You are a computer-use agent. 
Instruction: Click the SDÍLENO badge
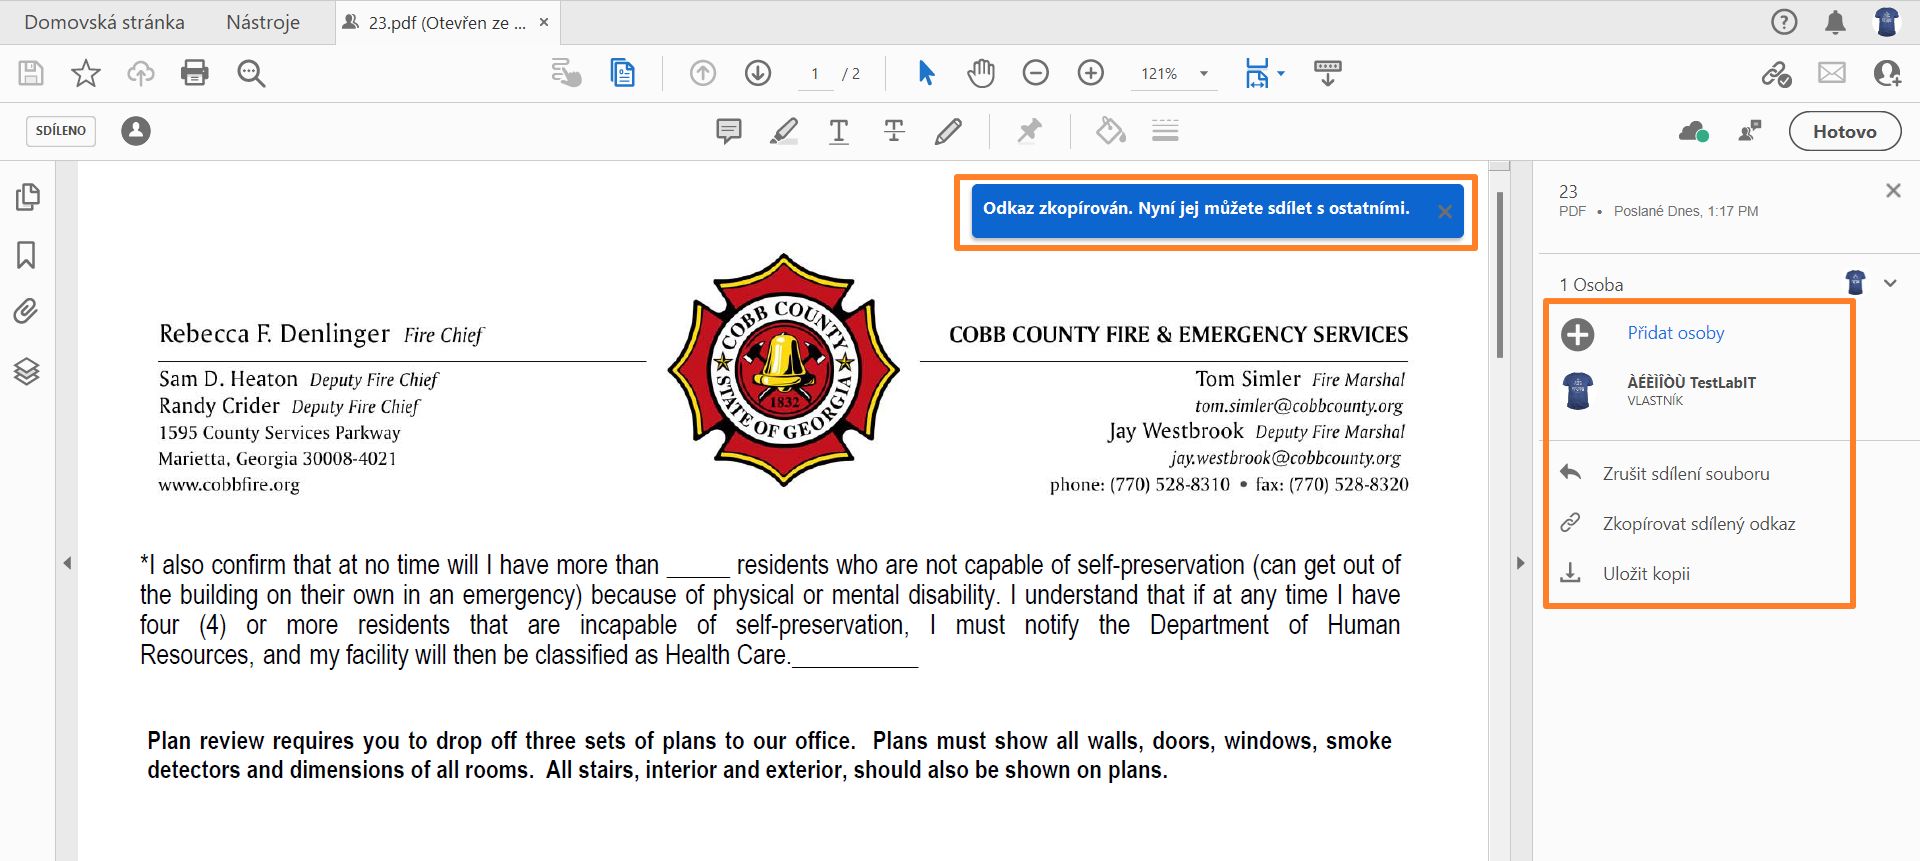pos(61,131)
